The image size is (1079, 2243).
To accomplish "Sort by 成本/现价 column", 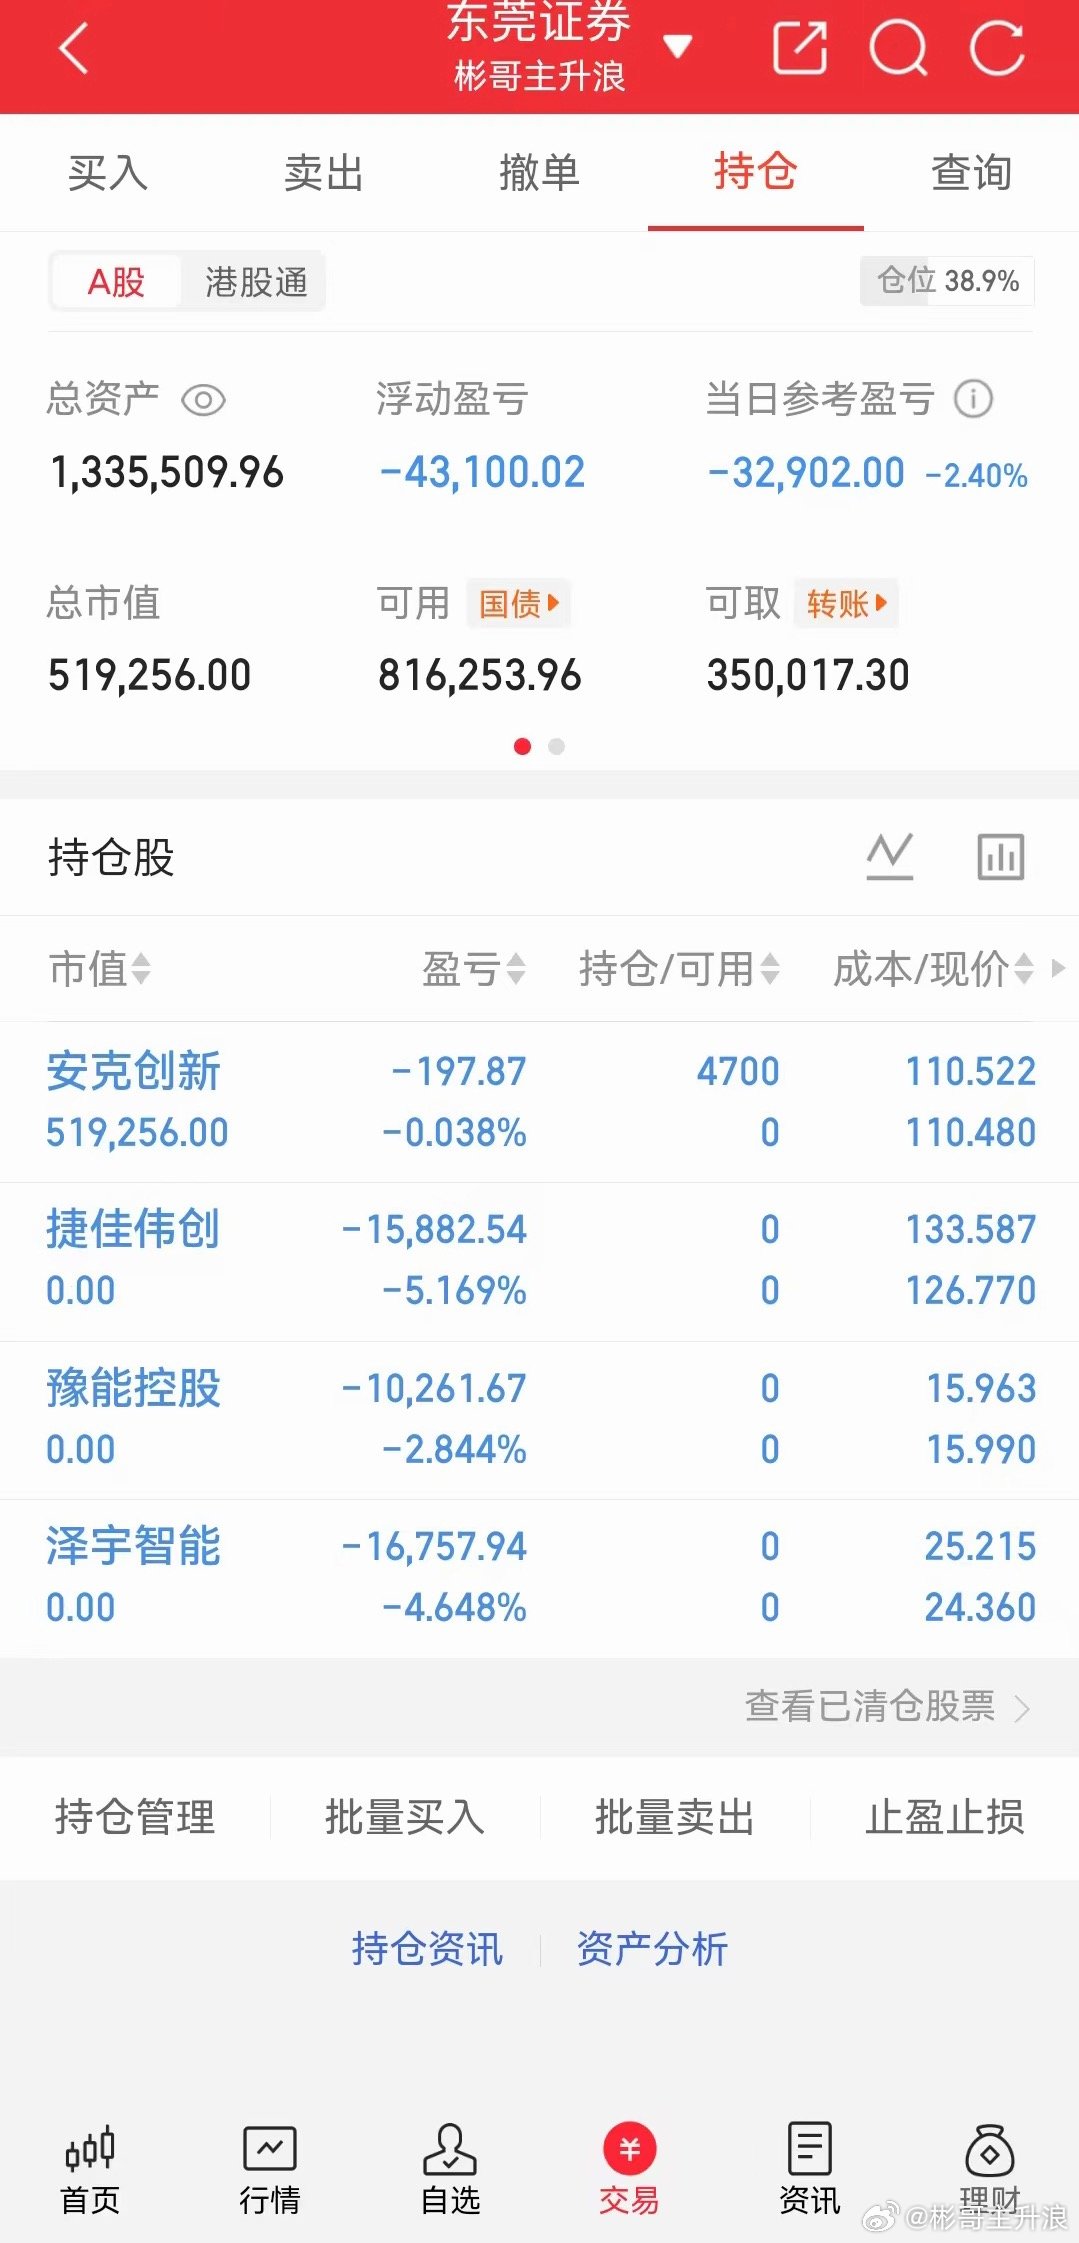I will pos(933,968).
